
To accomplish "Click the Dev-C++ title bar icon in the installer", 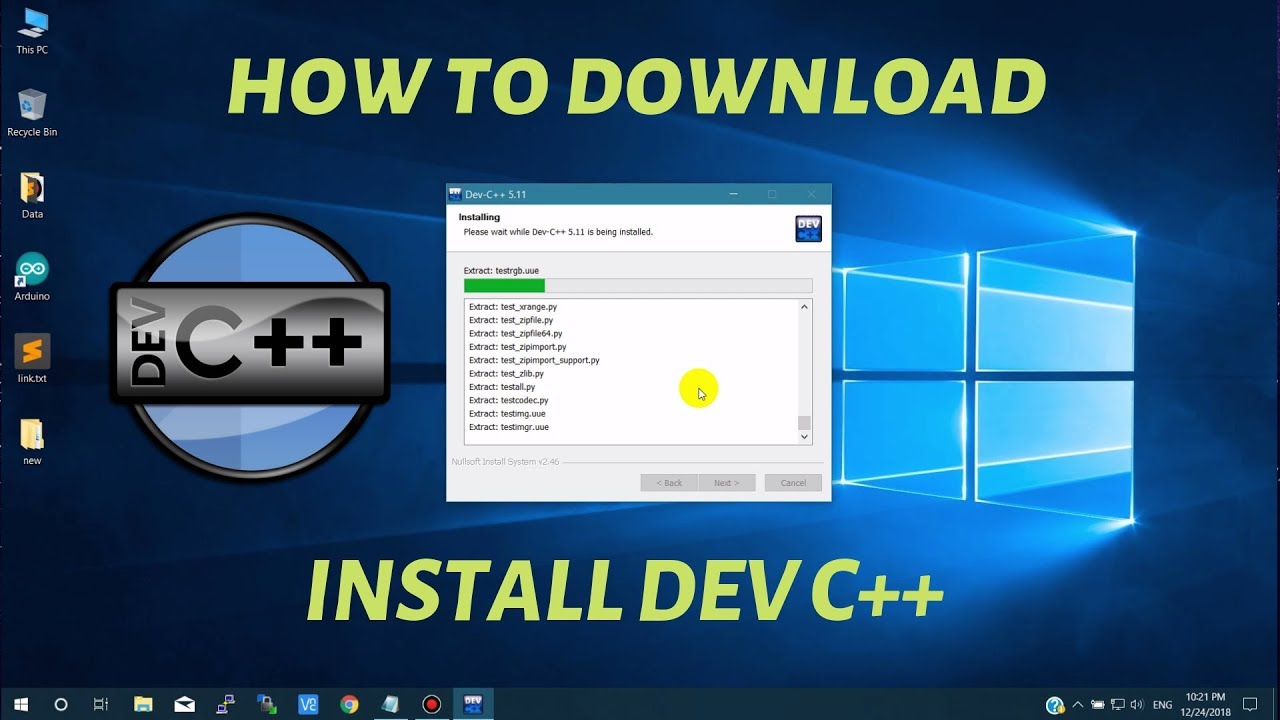I will click(x=455, y=194).
